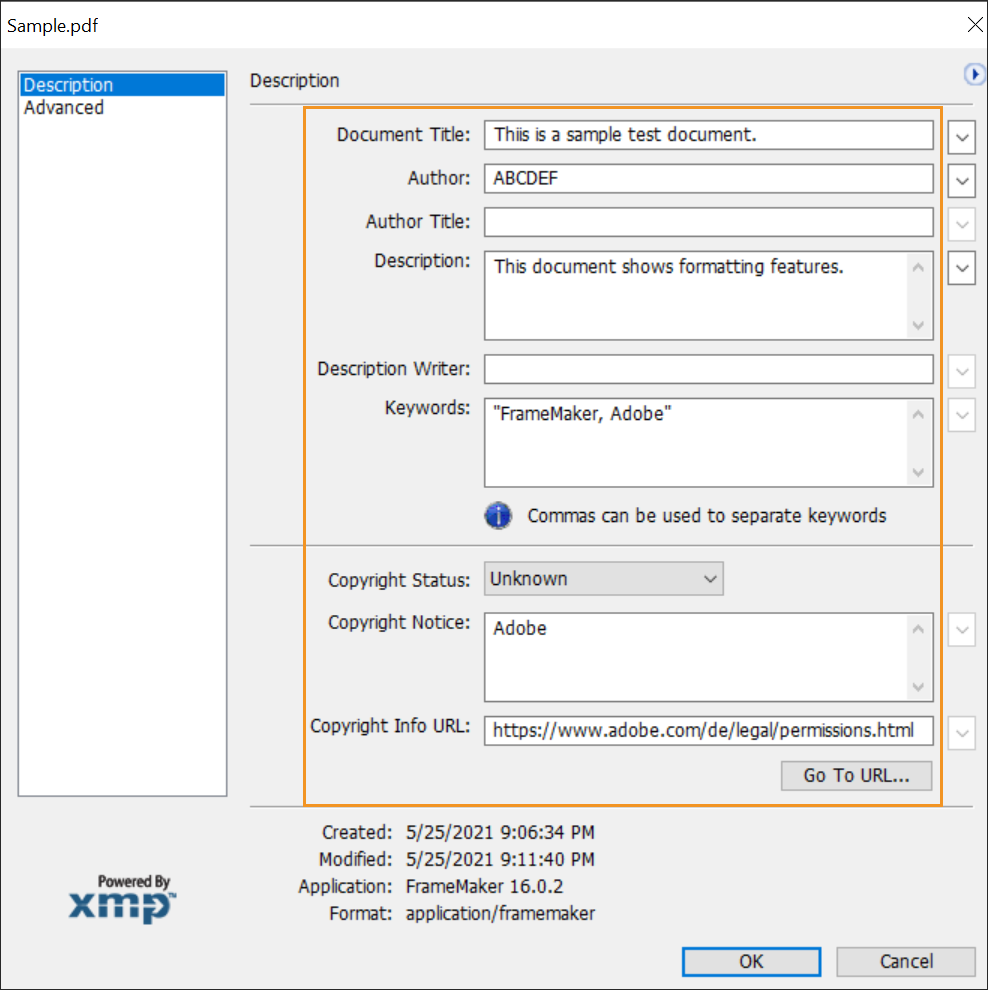Confirm changes with the OK button
Screen dimensions: 988x990
click(751, 961)
